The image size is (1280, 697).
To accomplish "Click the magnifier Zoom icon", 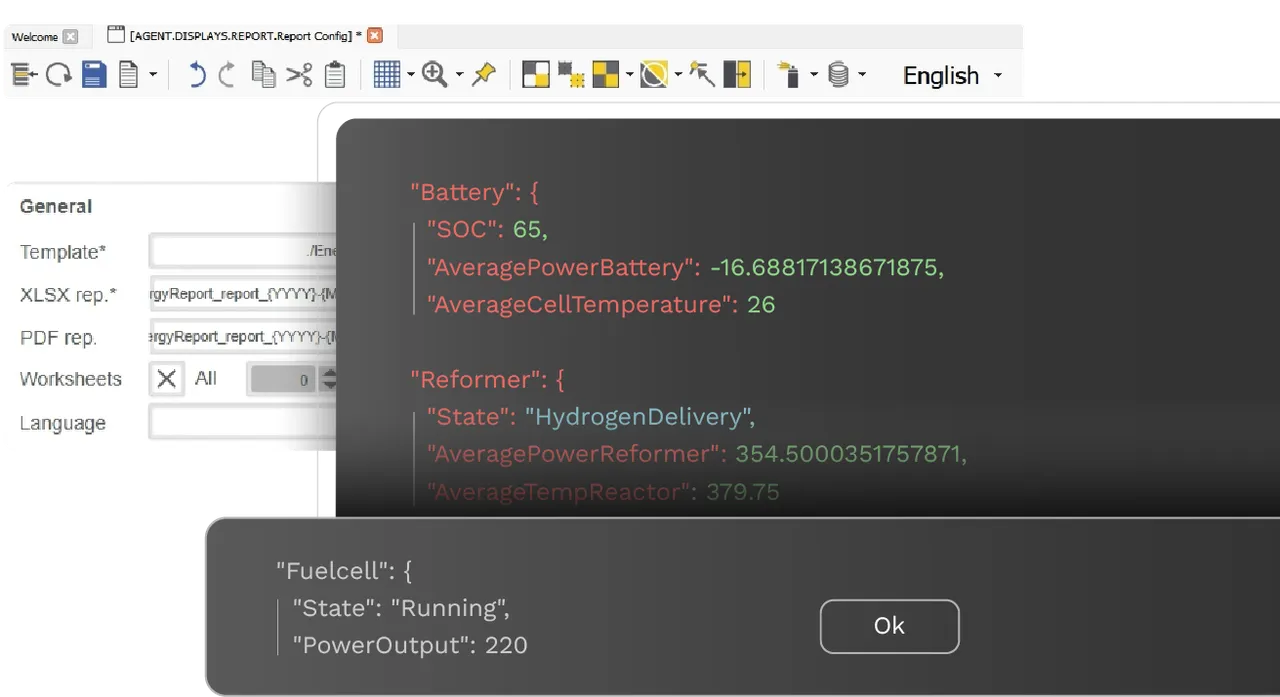I will pos(435,75).
